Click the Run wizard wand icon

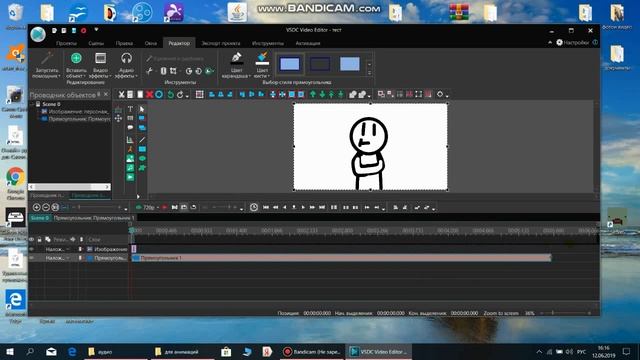point(47,58)
